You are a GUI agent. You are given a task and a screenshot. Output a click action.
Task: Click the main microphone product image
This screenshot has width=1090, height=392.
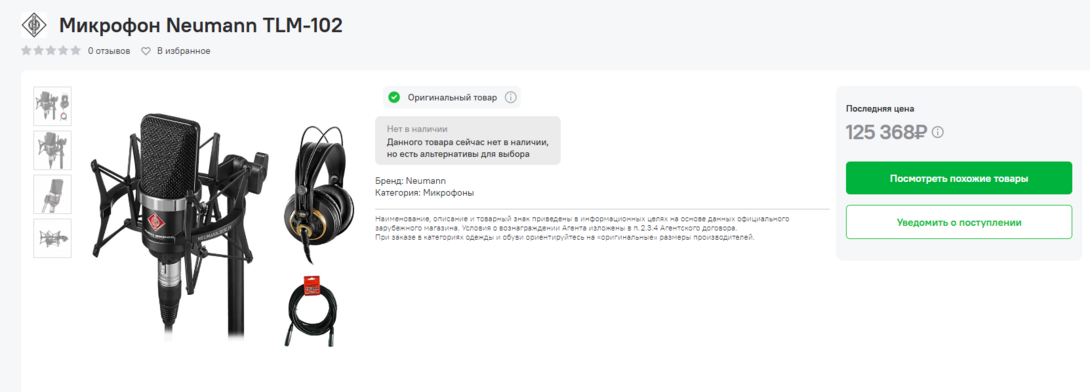[x=179, y=226]
